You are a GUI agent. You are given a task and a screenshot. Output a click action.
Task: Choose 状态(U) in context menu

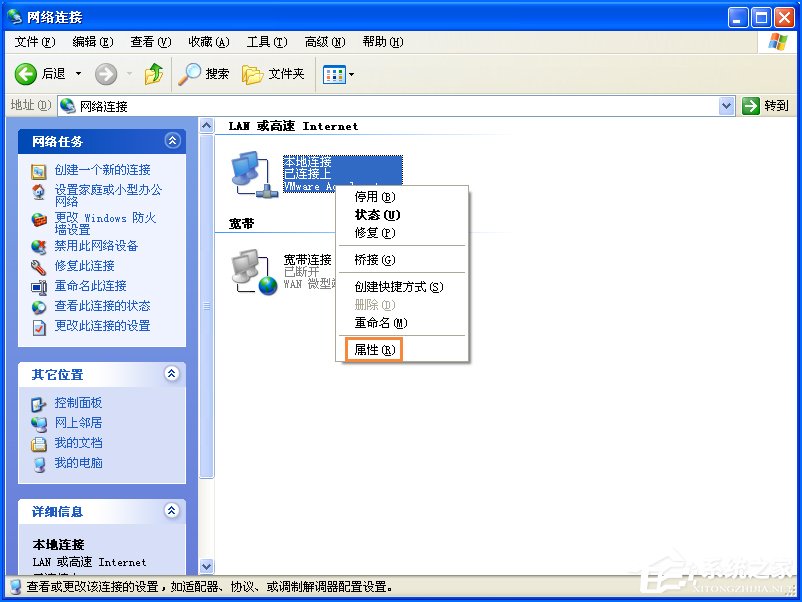(402, 215)
